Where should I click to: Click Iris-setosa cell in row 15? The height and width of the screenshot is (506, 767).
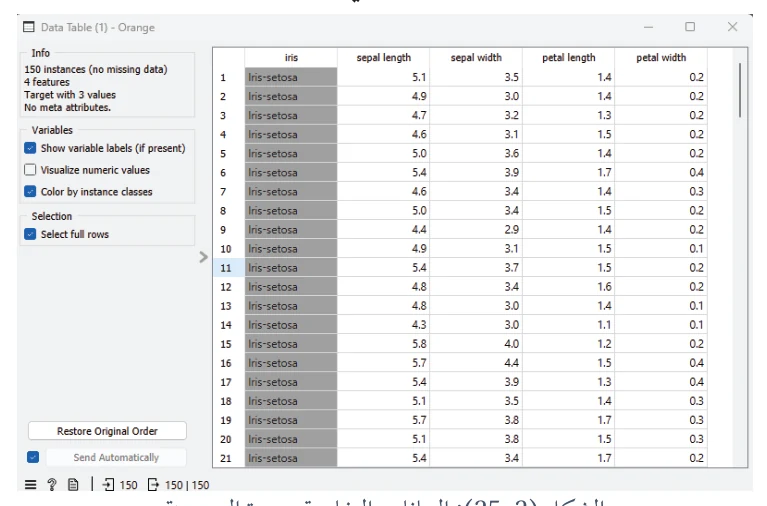[x=291, y=344]
